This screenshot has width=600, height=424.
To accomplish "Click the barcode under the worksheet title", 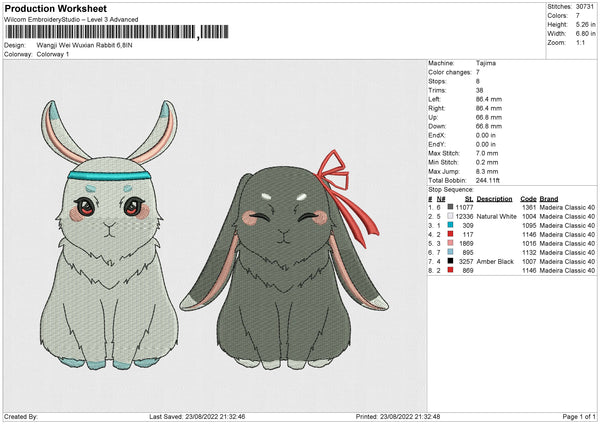I will point(117,32).
